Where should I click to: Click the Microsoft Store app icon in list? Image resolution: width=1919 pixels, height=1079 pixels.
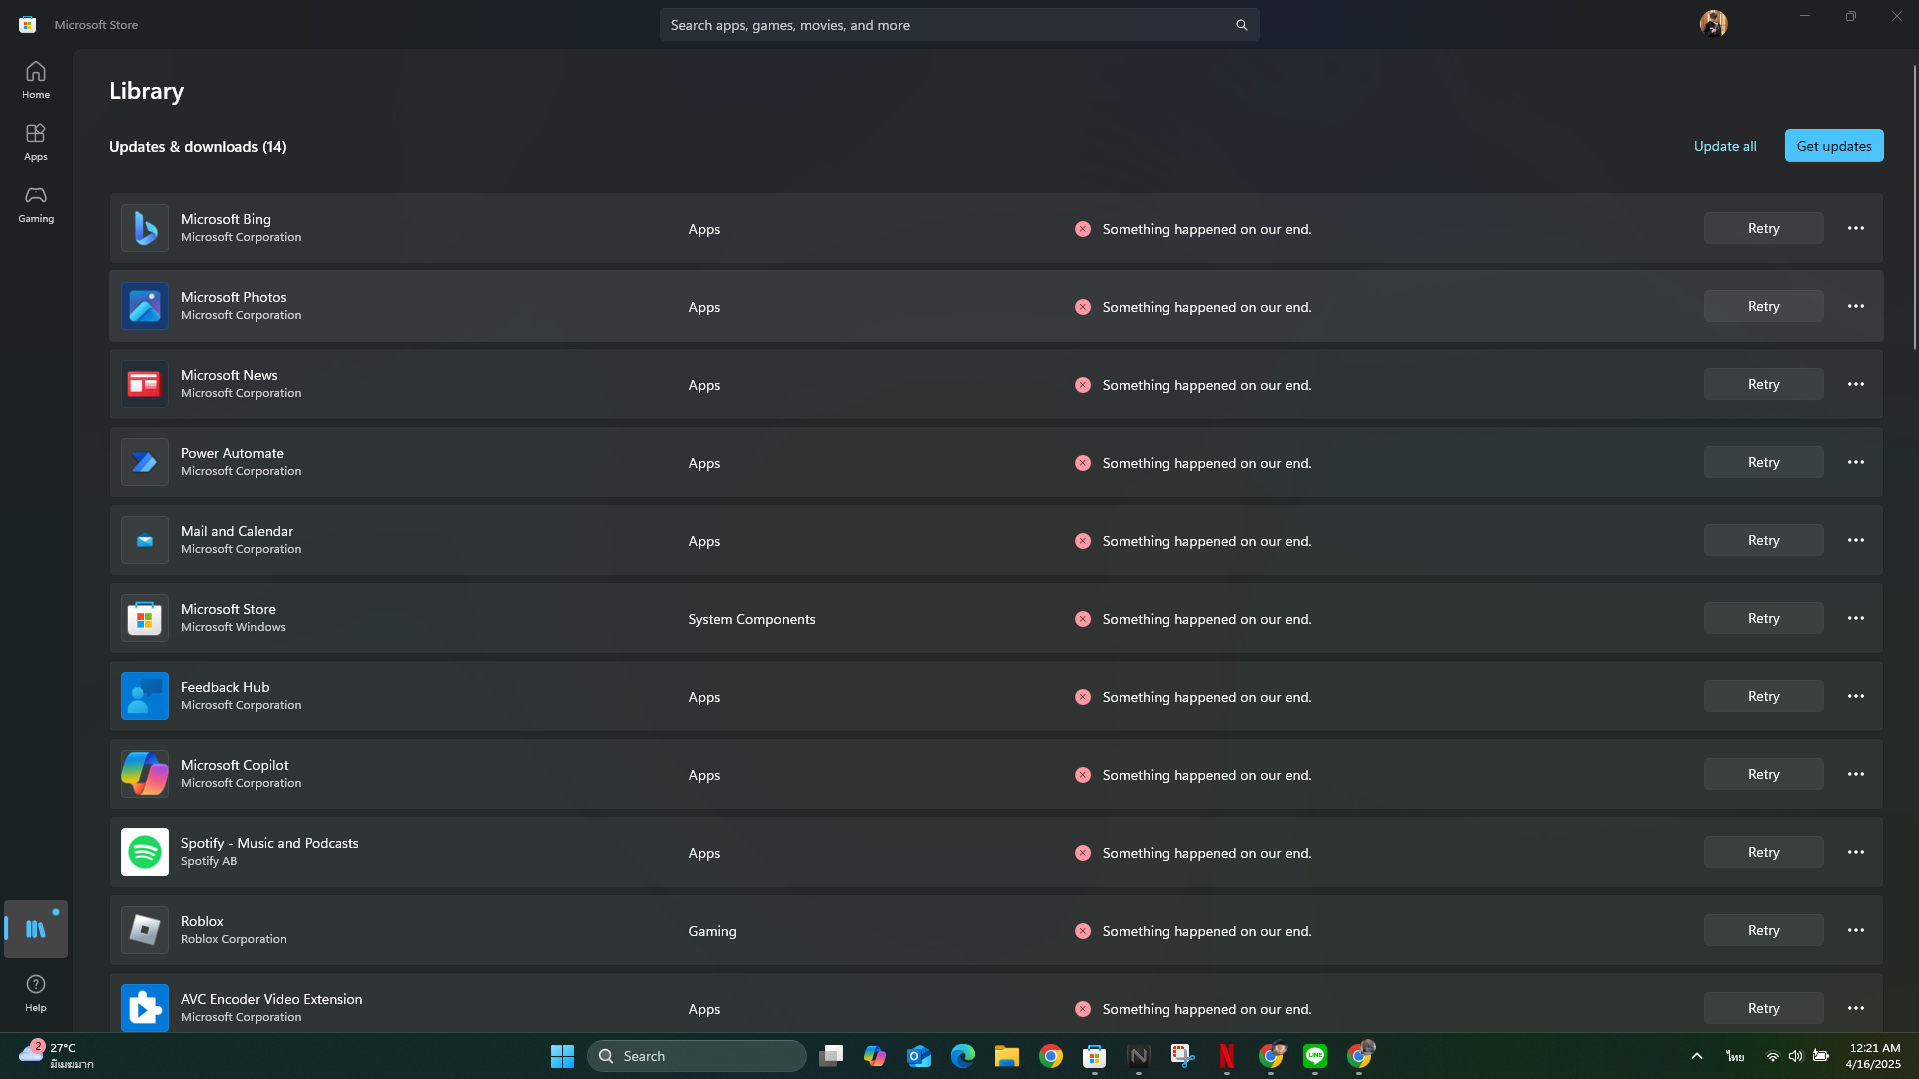point(145,618)
